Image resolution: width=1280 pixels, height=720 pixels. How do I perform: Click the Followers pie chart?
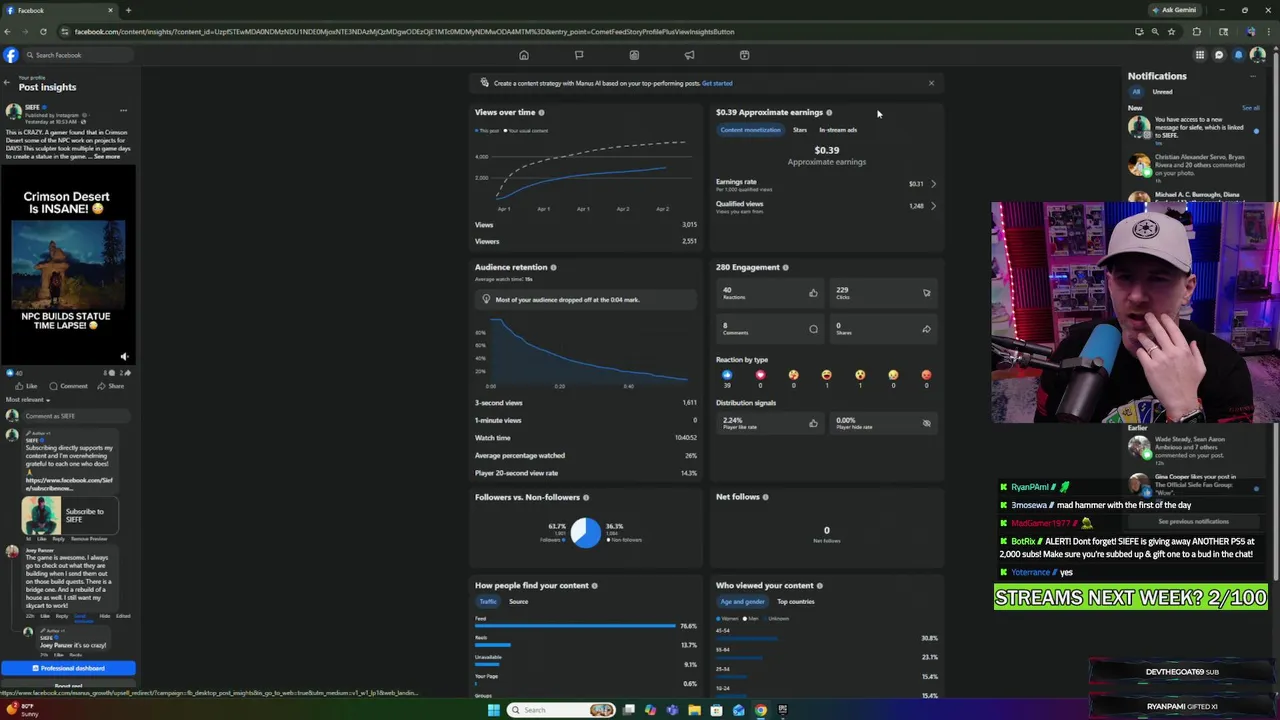pos(585,532)
